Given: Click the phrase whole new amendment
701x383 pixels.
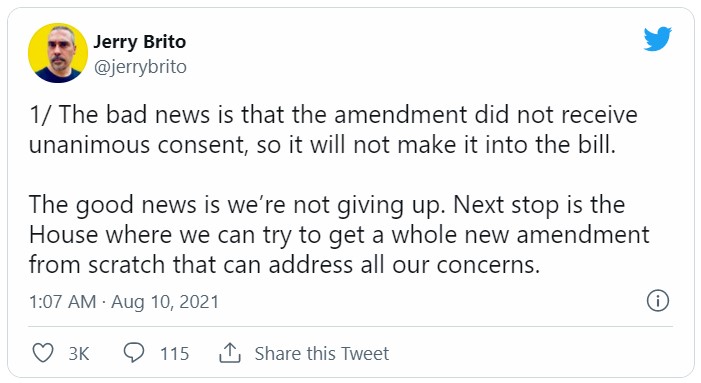Looking at the screenshot, I should (x=520, y=235).
